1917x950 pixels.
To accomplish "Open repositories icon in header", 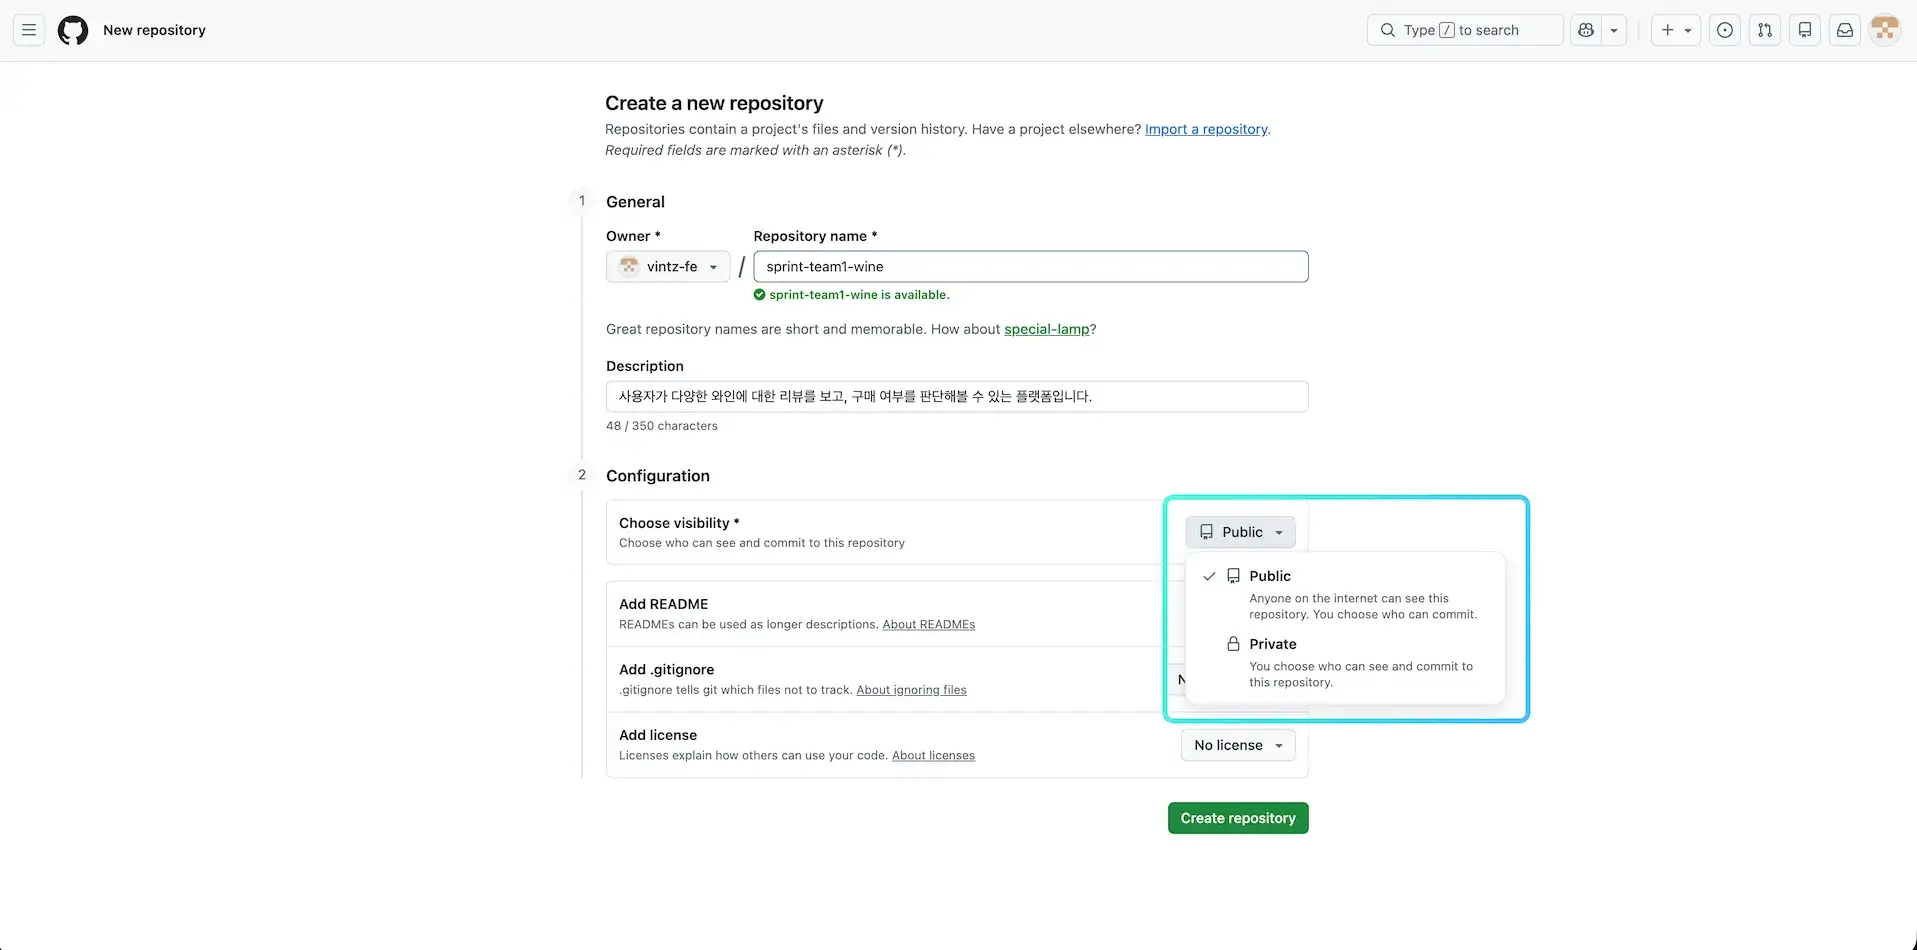I will click(1805, 30).
